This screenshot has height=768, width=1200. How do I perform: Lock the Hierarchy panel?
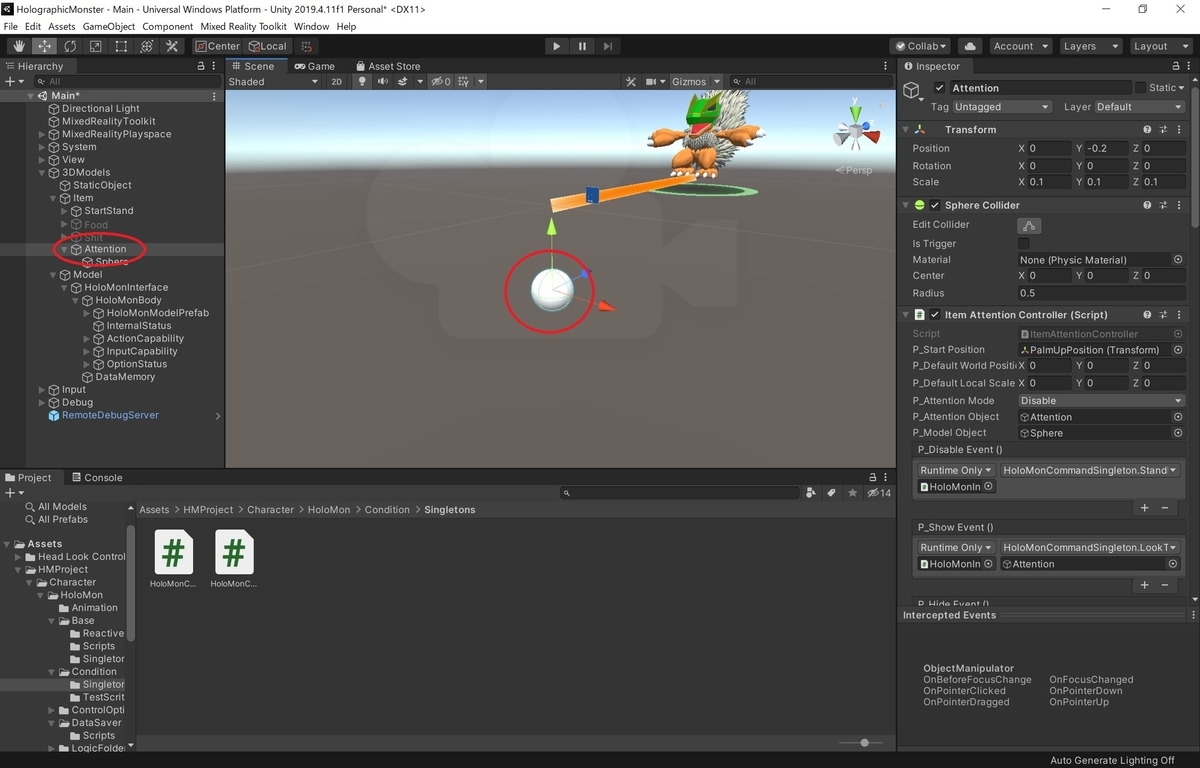[x=201, y=66]
